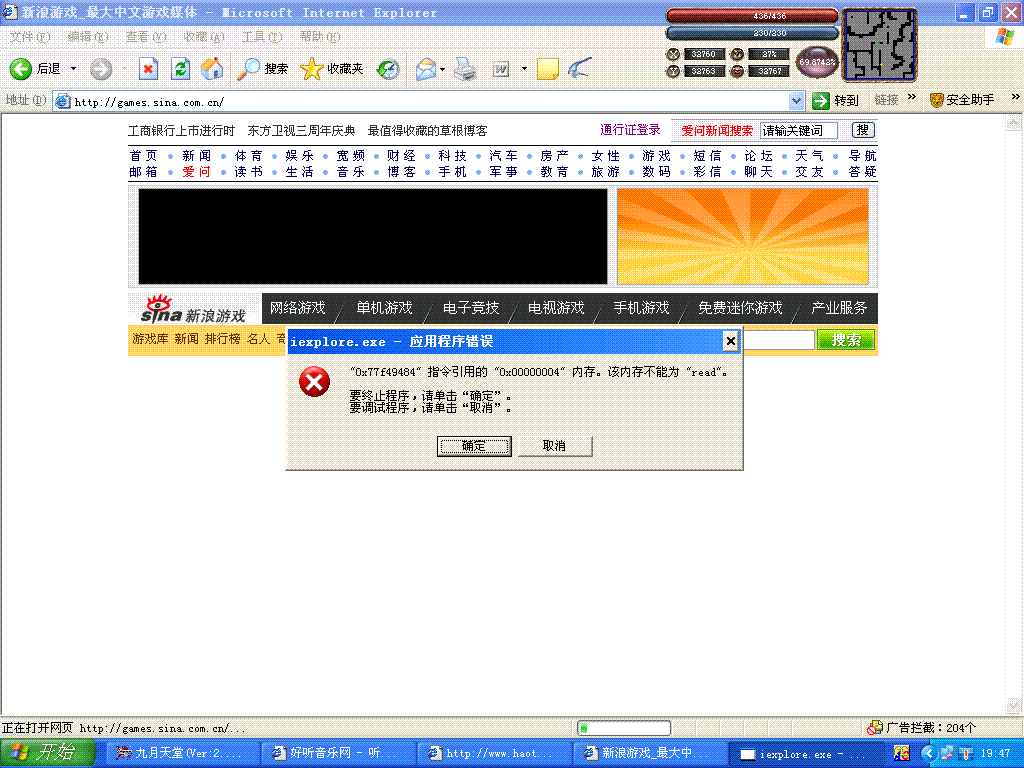Image resolution: width=1024 pixels, height=768 pixels.
Task: Go to Home page via house icon
Action: click(x=212, y=69)
